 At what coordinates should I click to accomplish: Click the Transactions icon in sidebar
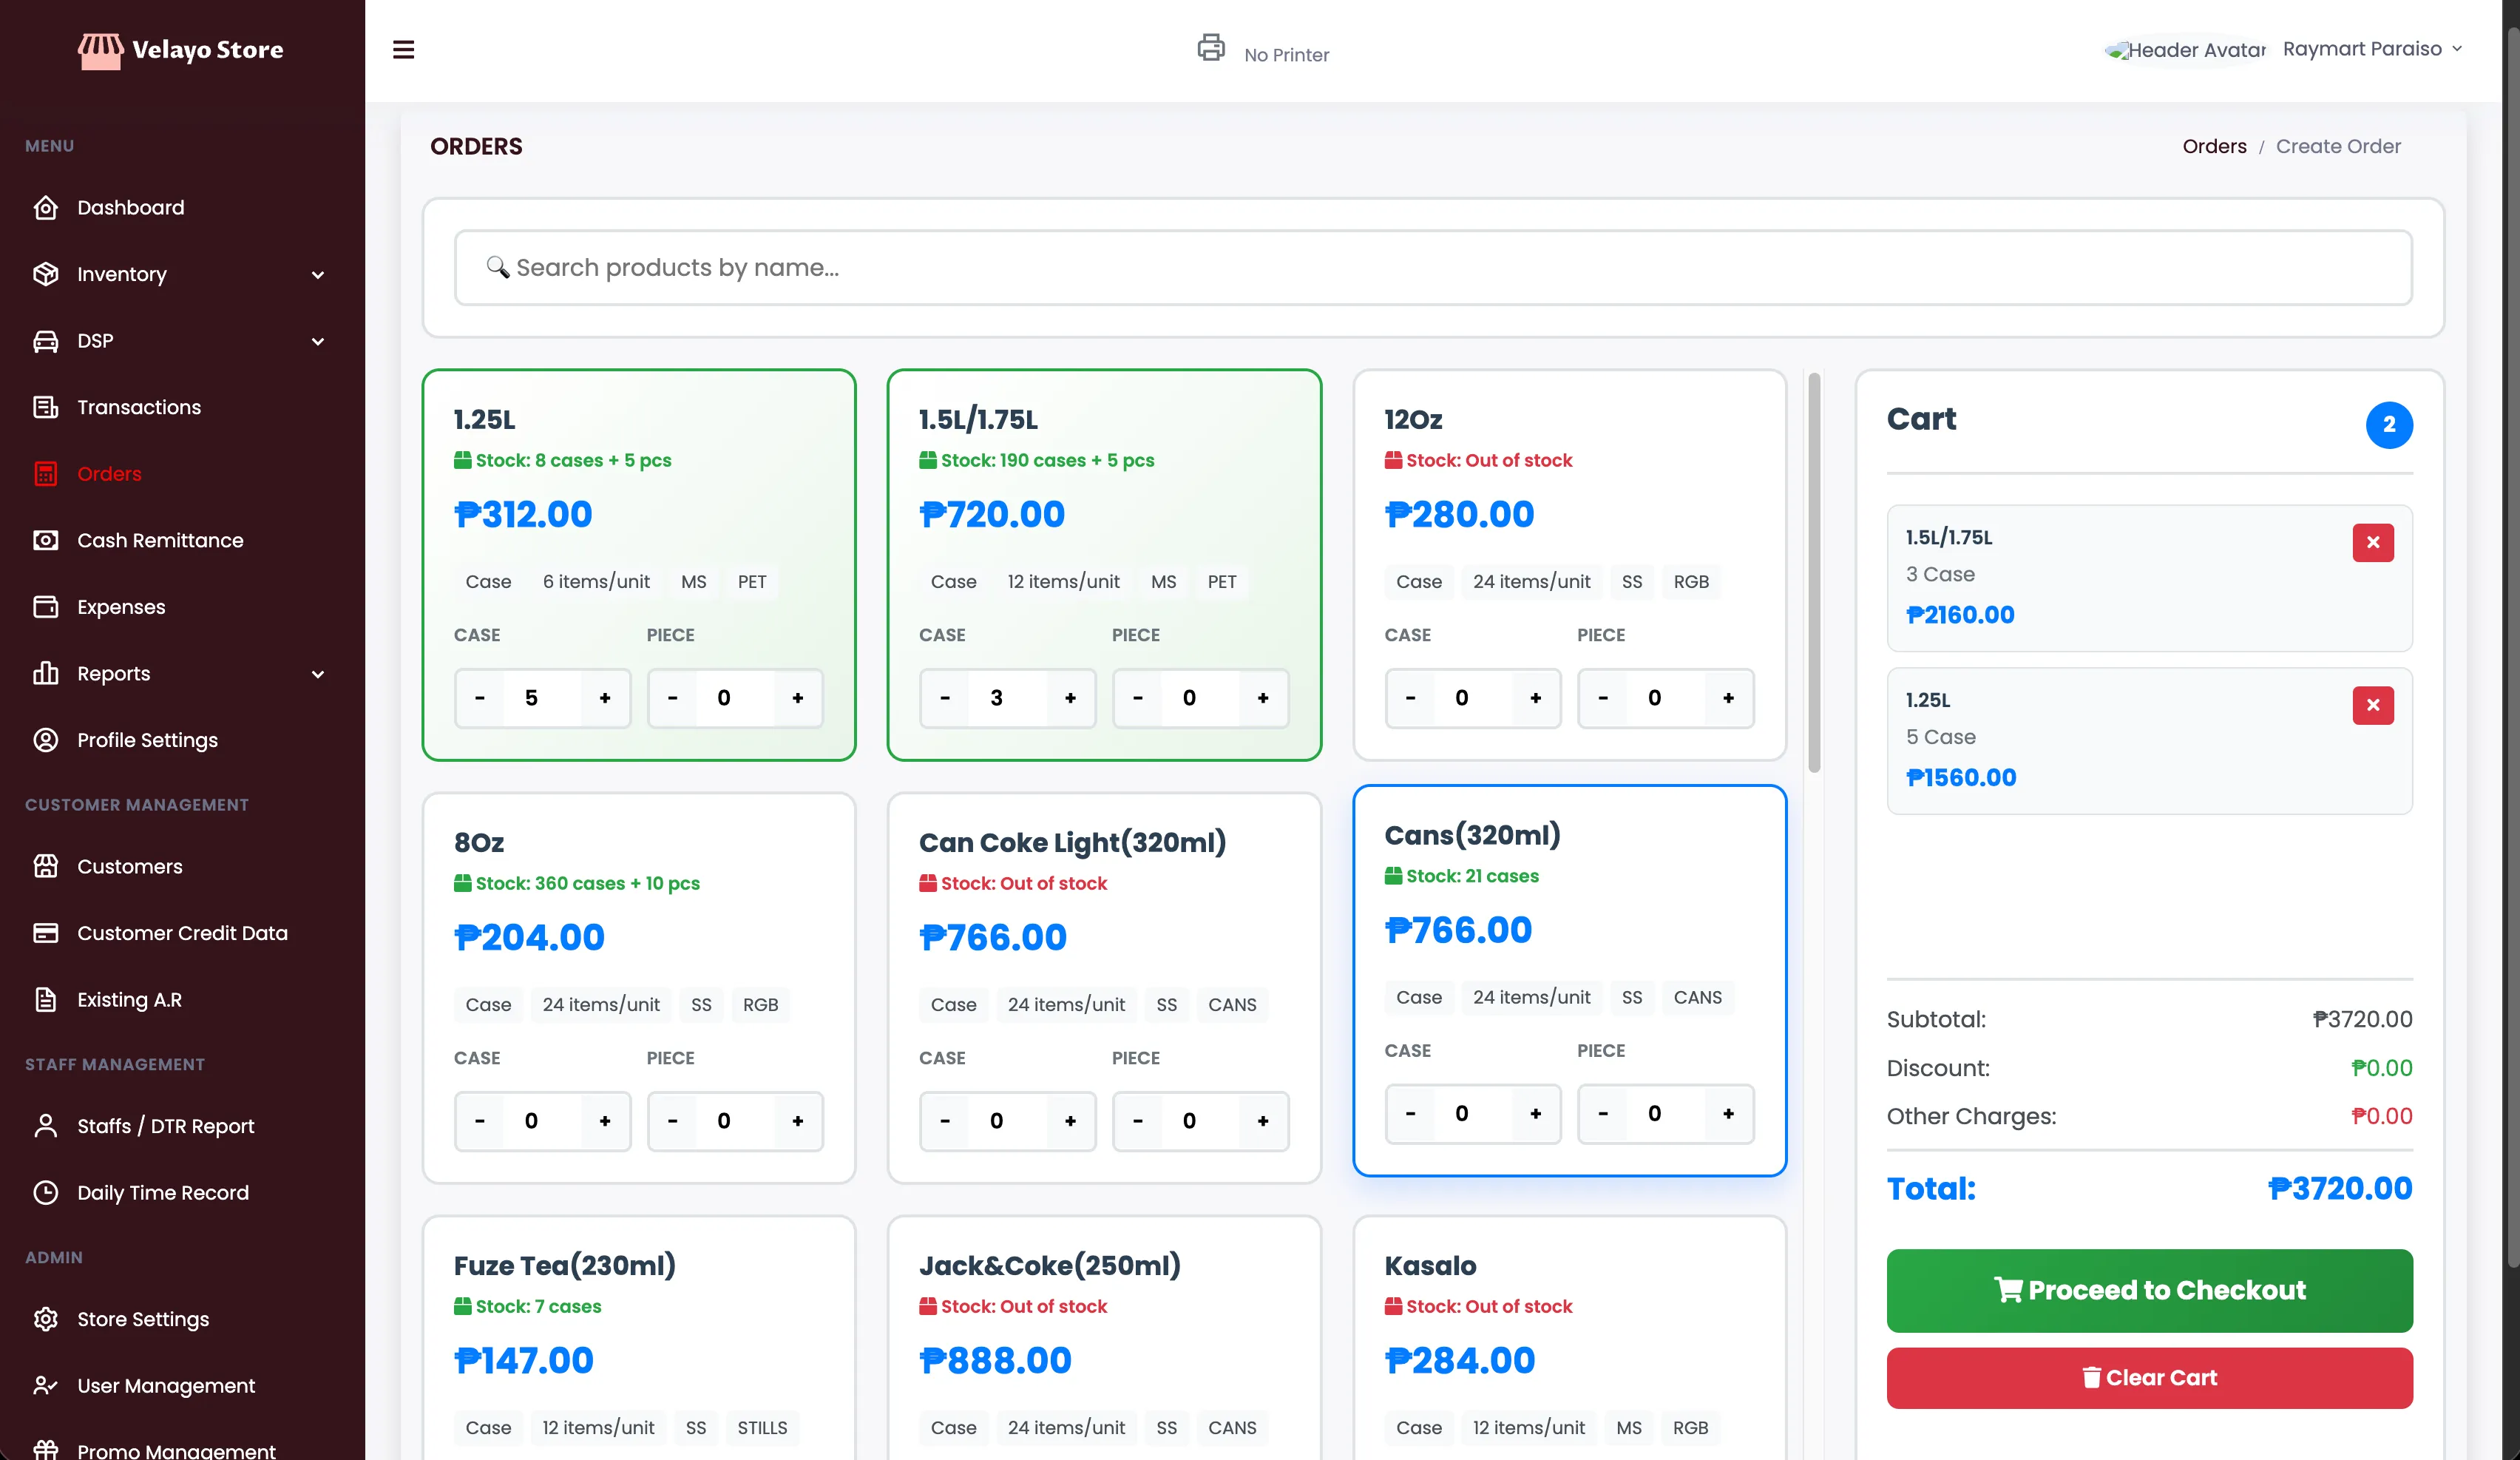pyautogui.click(x=46, y=407)
